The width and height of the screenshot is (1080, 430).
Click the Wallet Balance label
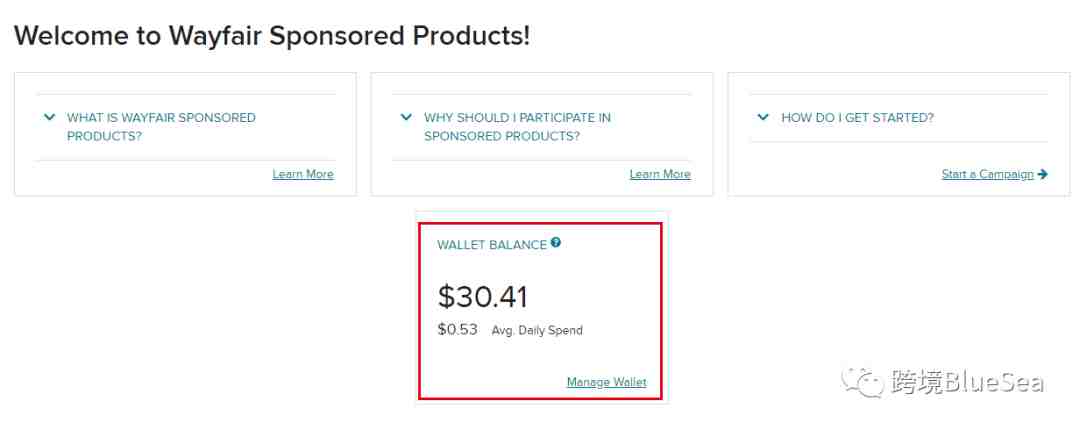click(492, 245)
